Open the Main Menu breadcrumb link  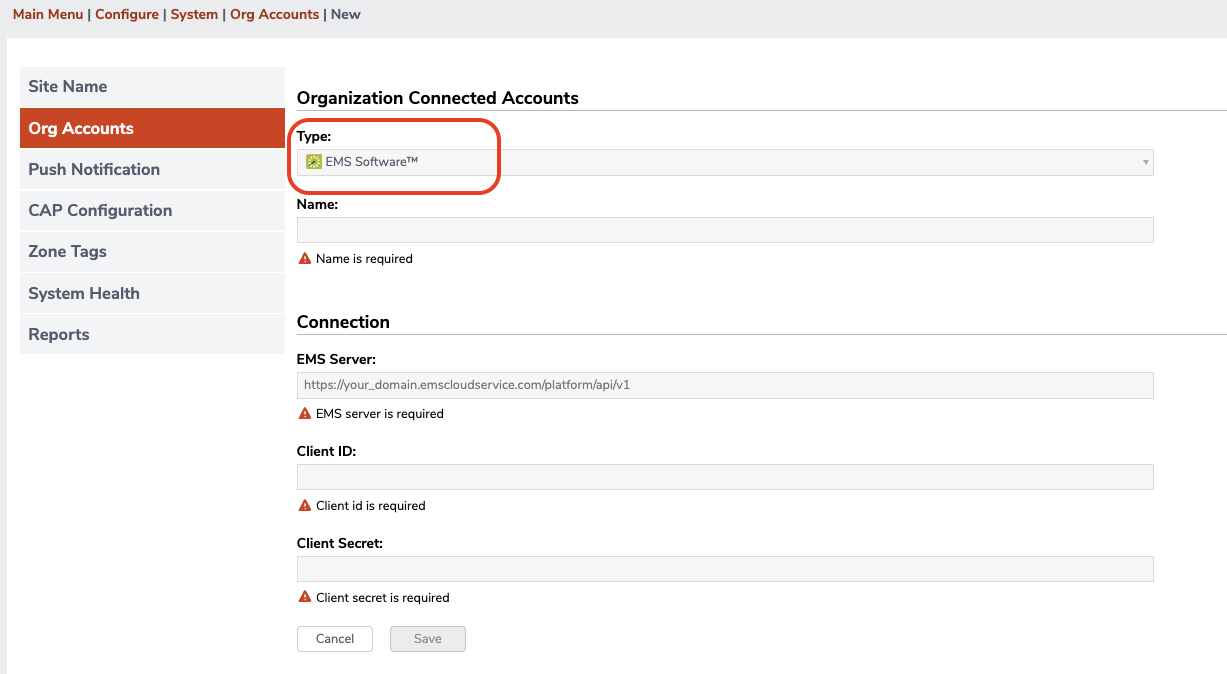[x=48, y=14]
